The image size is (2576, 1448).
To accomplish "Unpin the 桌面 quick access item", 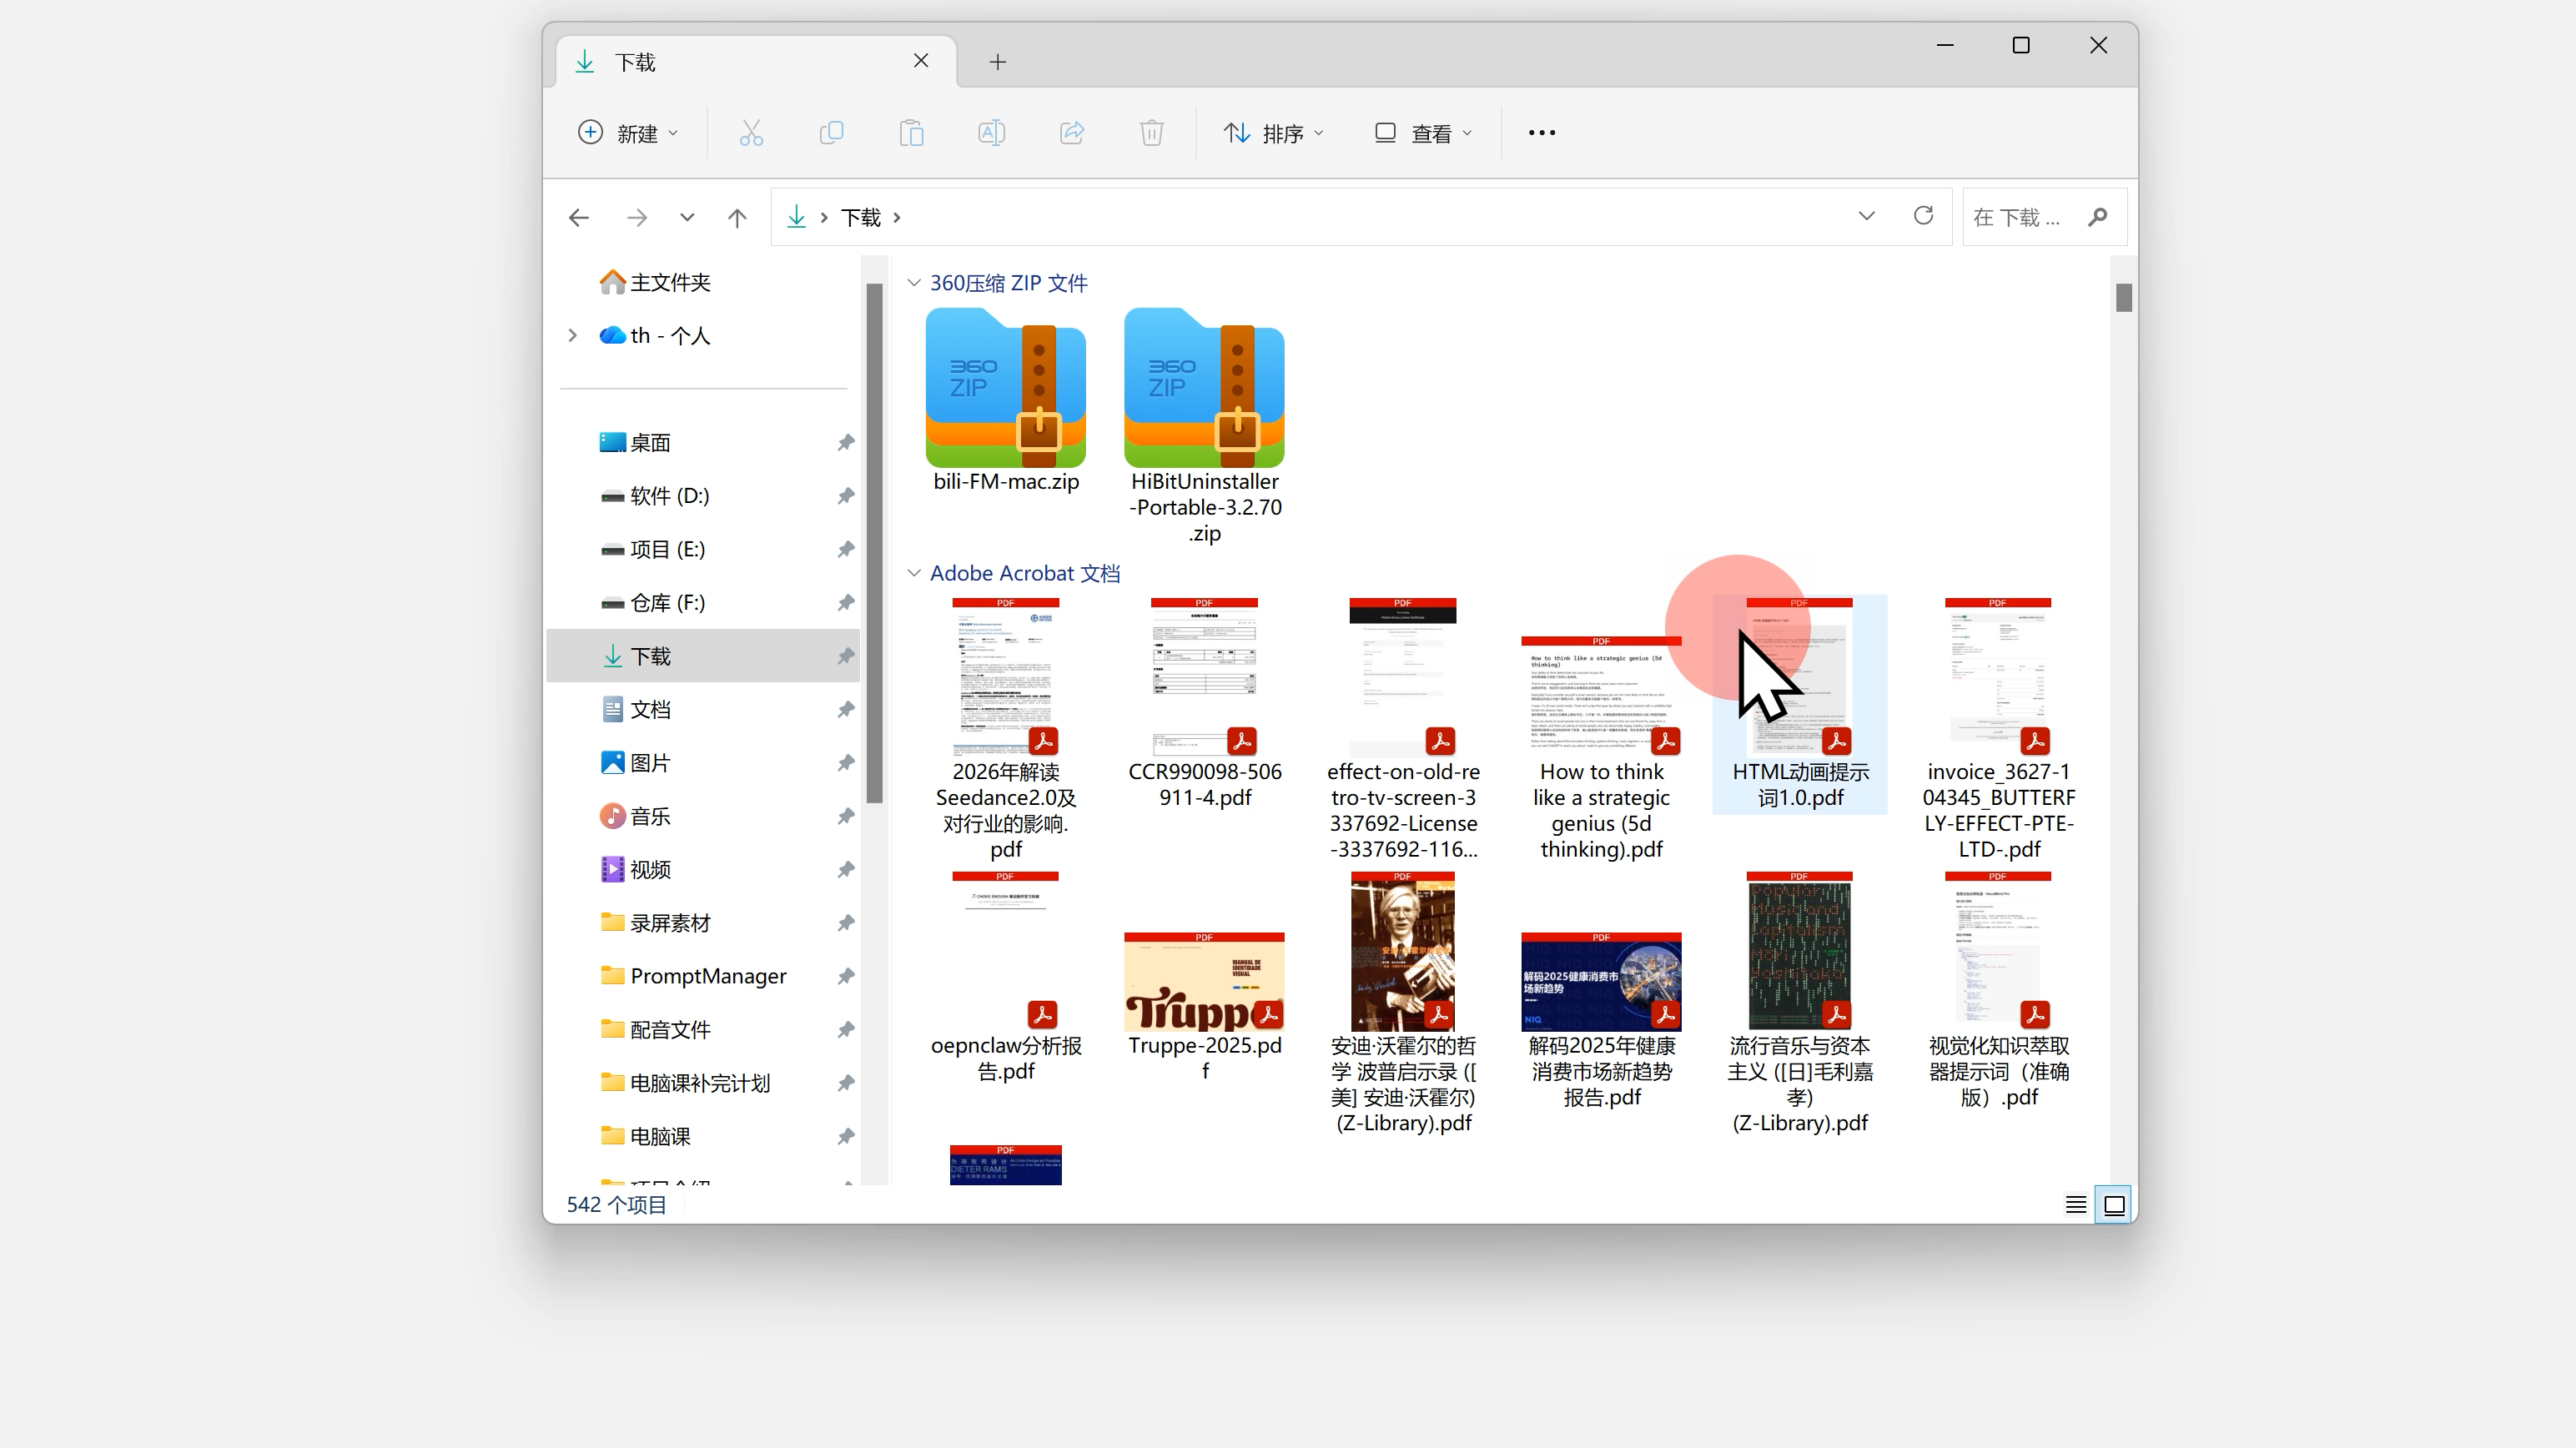I will pyautogui.click(x=846, y=442).
